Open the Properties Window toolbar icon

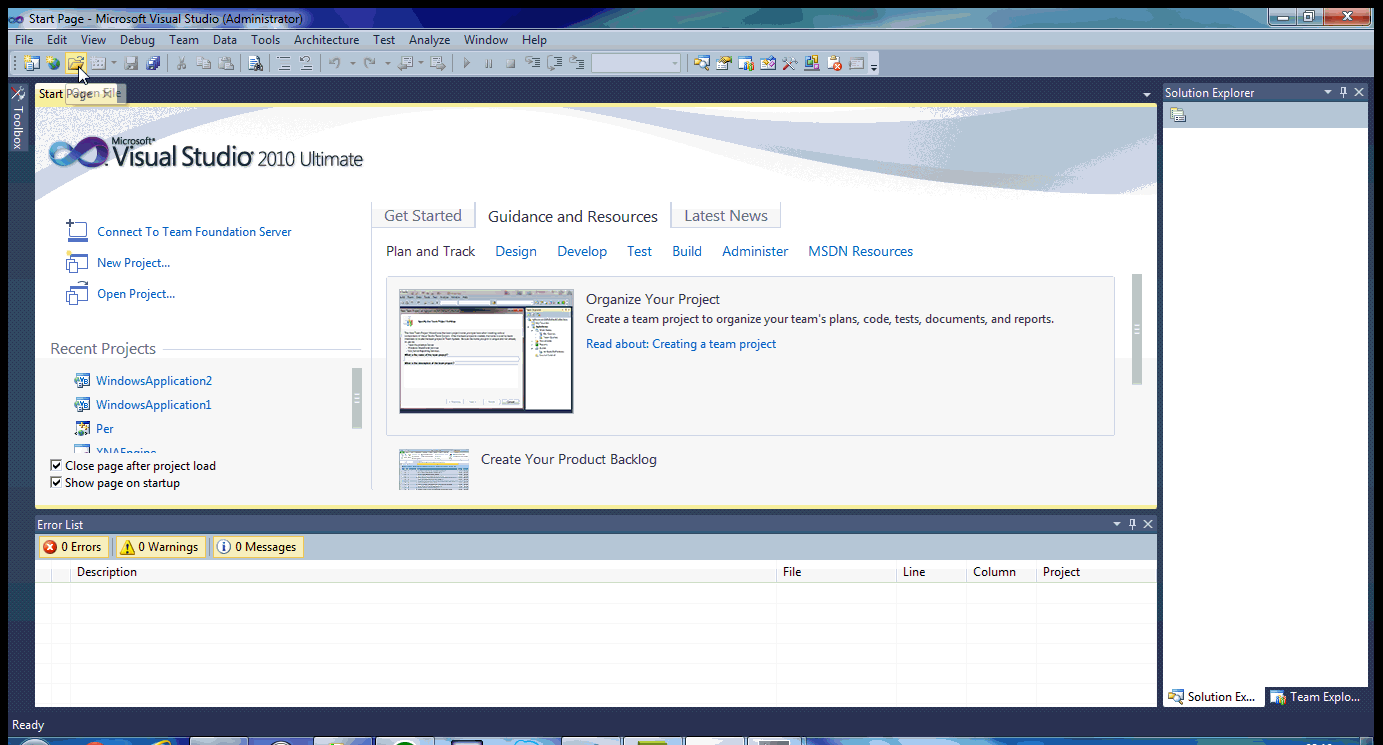click(x=724, y=63)
